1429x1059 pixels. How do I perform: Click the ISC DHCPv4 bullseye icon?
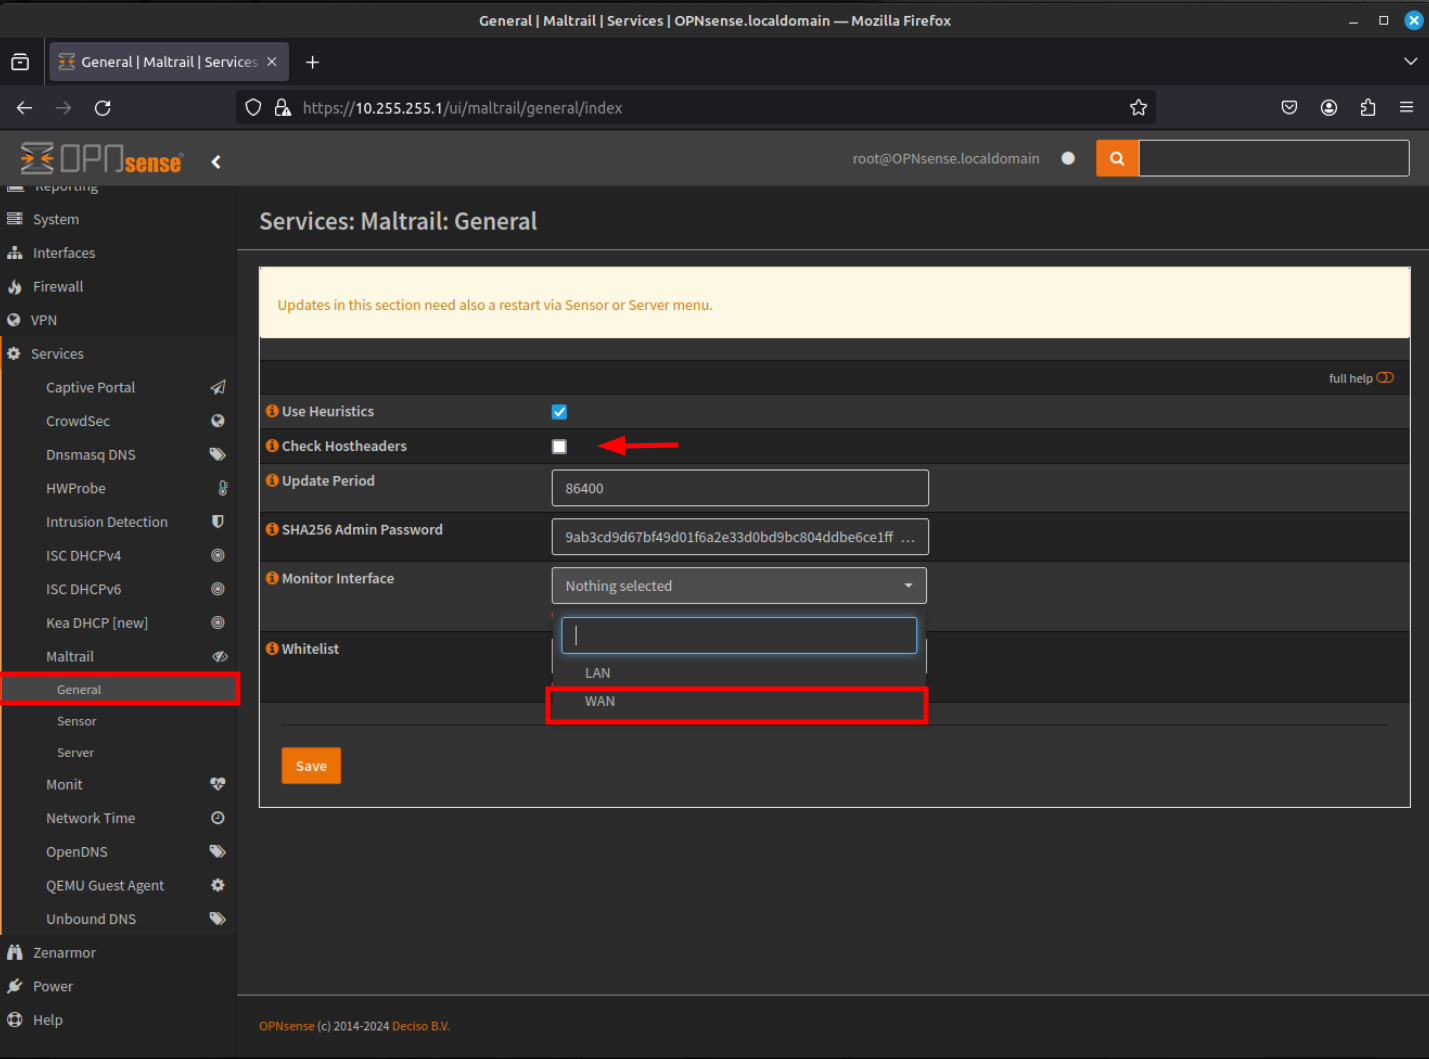pyautogui.click(x=218, y=555)
